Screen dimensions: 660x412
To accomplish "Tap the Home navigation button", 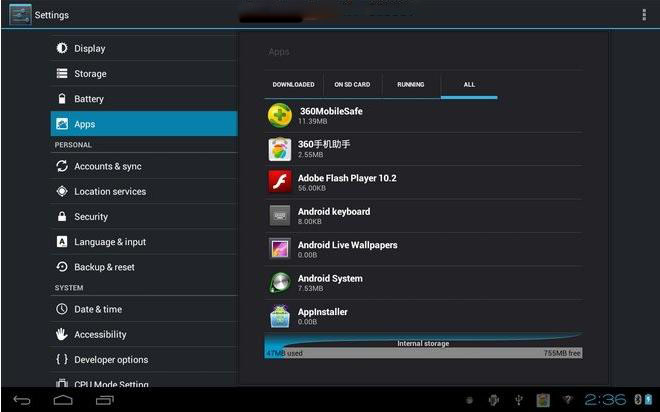I will pos(63,399).
